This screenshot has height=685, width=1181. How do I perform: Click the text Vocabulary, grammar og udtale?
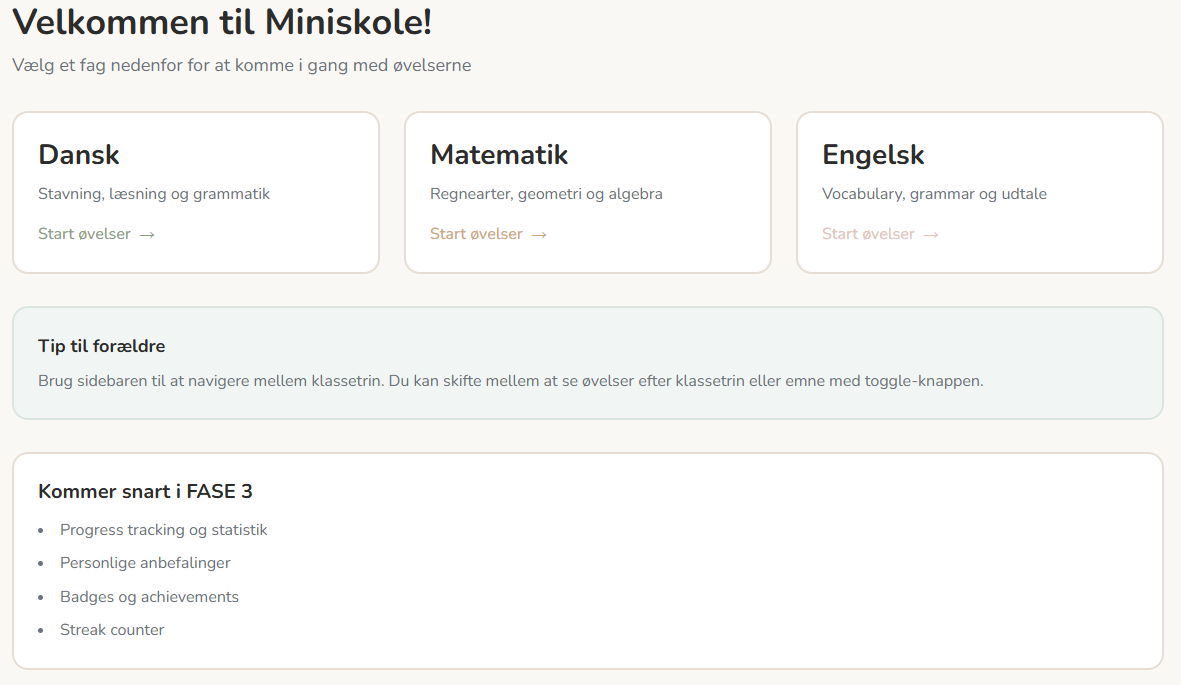click(x=934, y=194)
